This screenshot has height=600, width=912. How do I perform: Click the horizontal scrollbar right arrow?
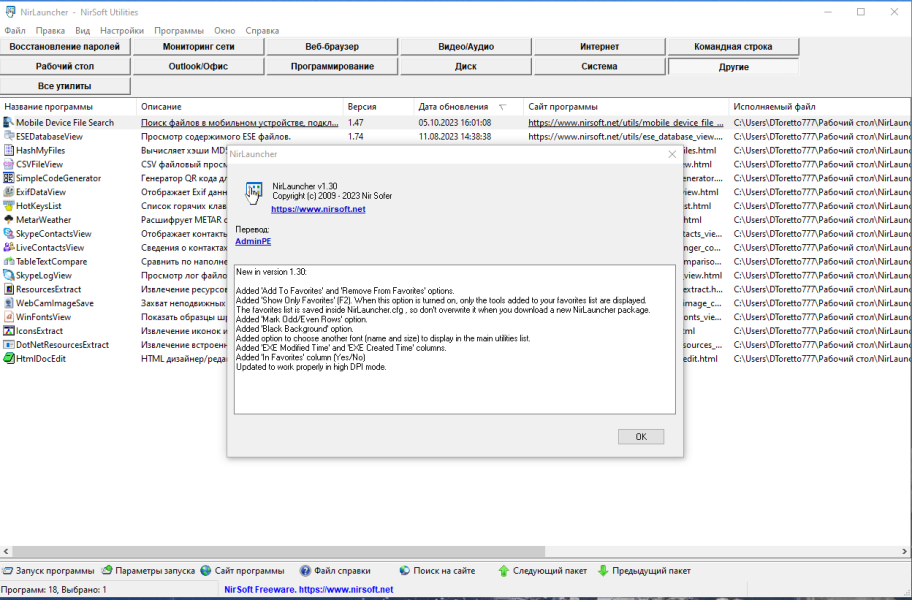[x=905, y=551]
